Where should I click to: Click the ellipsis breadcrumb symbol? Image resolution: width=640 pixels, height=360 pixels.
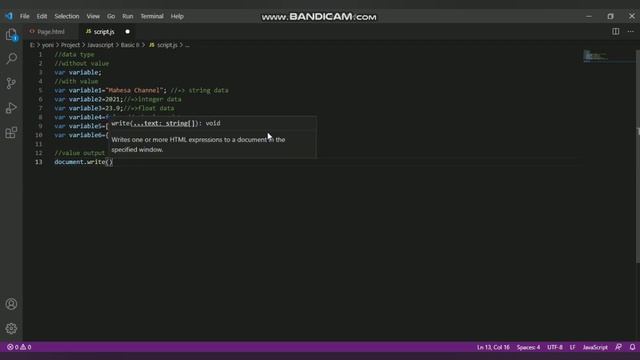(187, 45)
